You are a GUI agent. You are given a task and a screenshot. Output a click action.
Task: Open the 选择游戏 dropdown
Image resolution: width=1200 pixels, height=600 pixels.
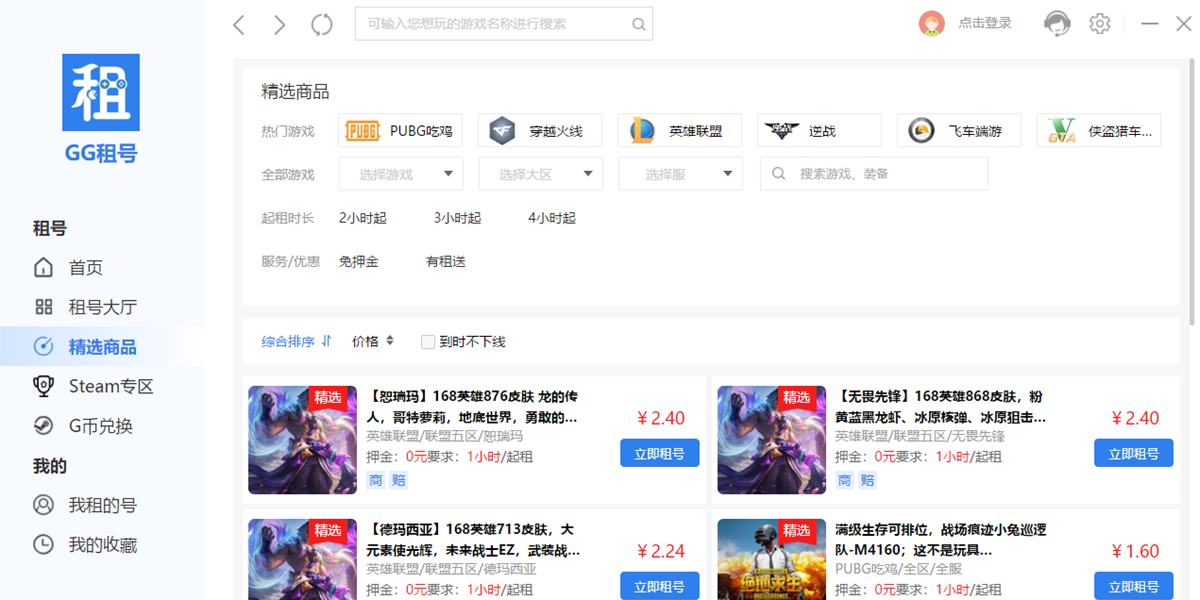tap(401, 174)
